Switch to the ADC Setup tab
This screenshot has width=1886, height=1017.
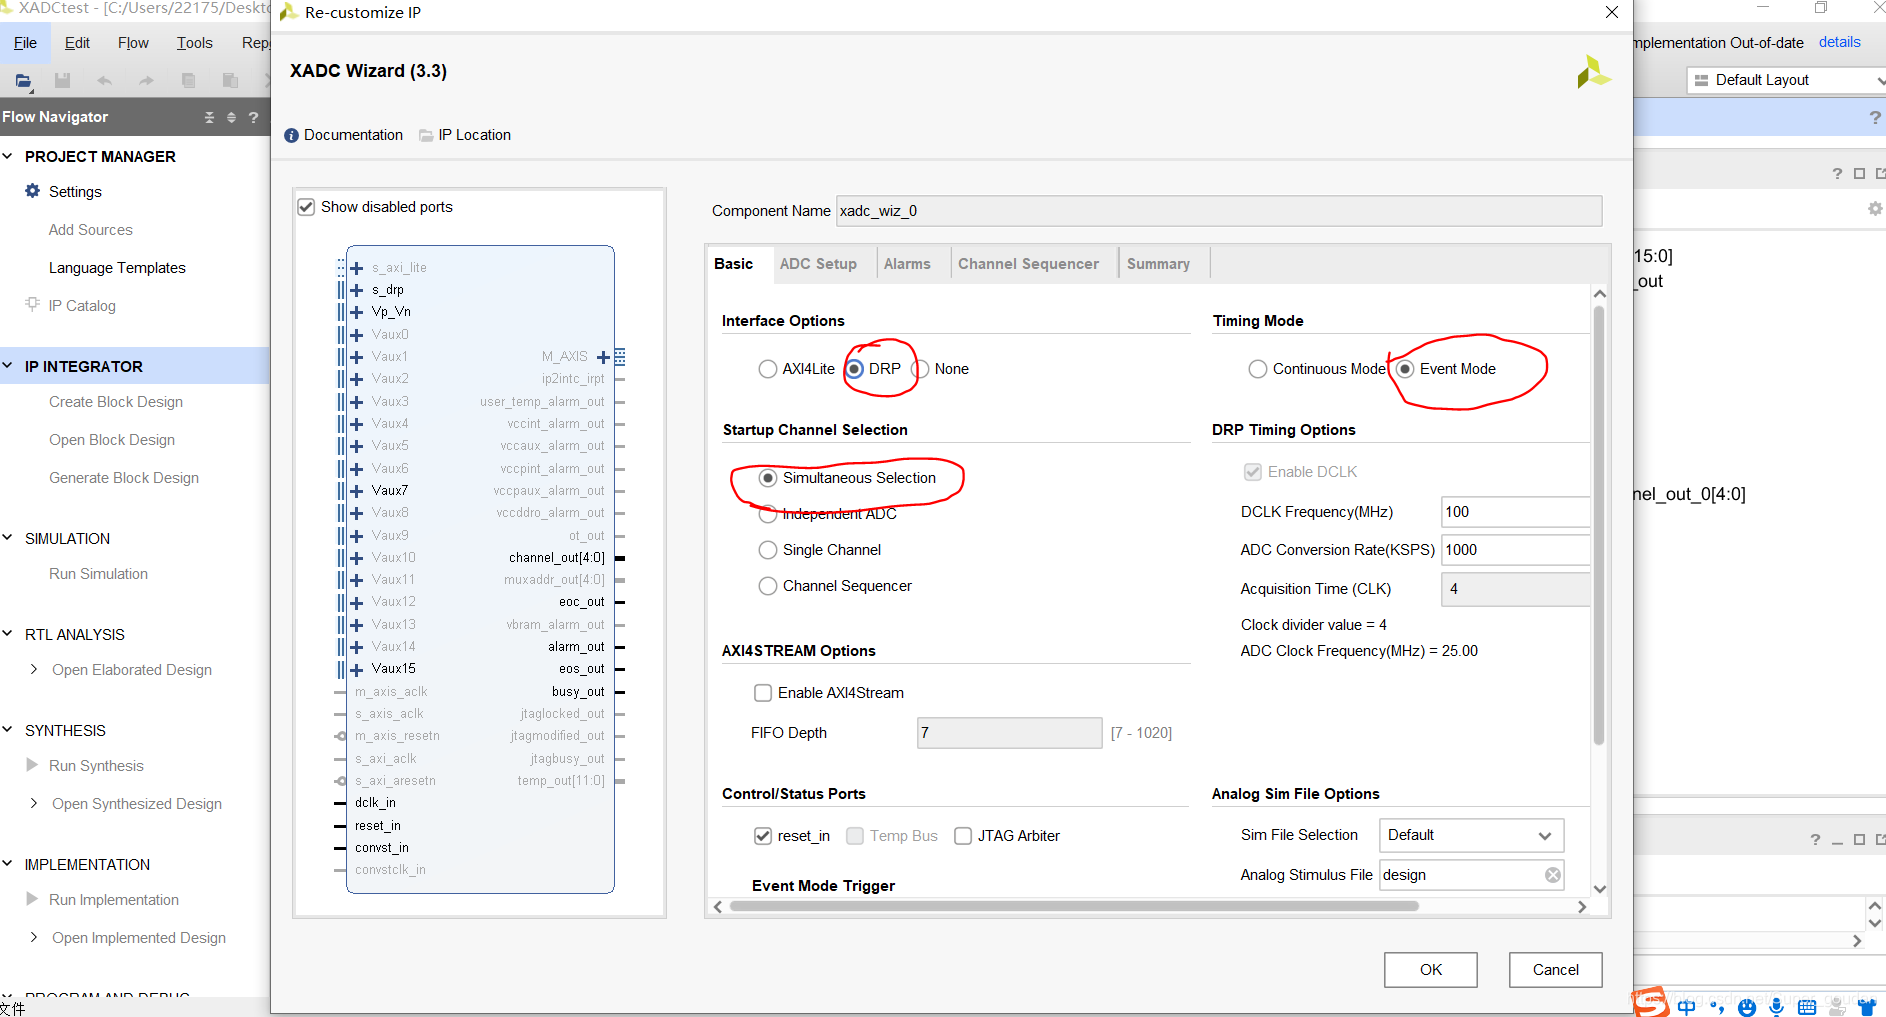(x=818, y=264)
